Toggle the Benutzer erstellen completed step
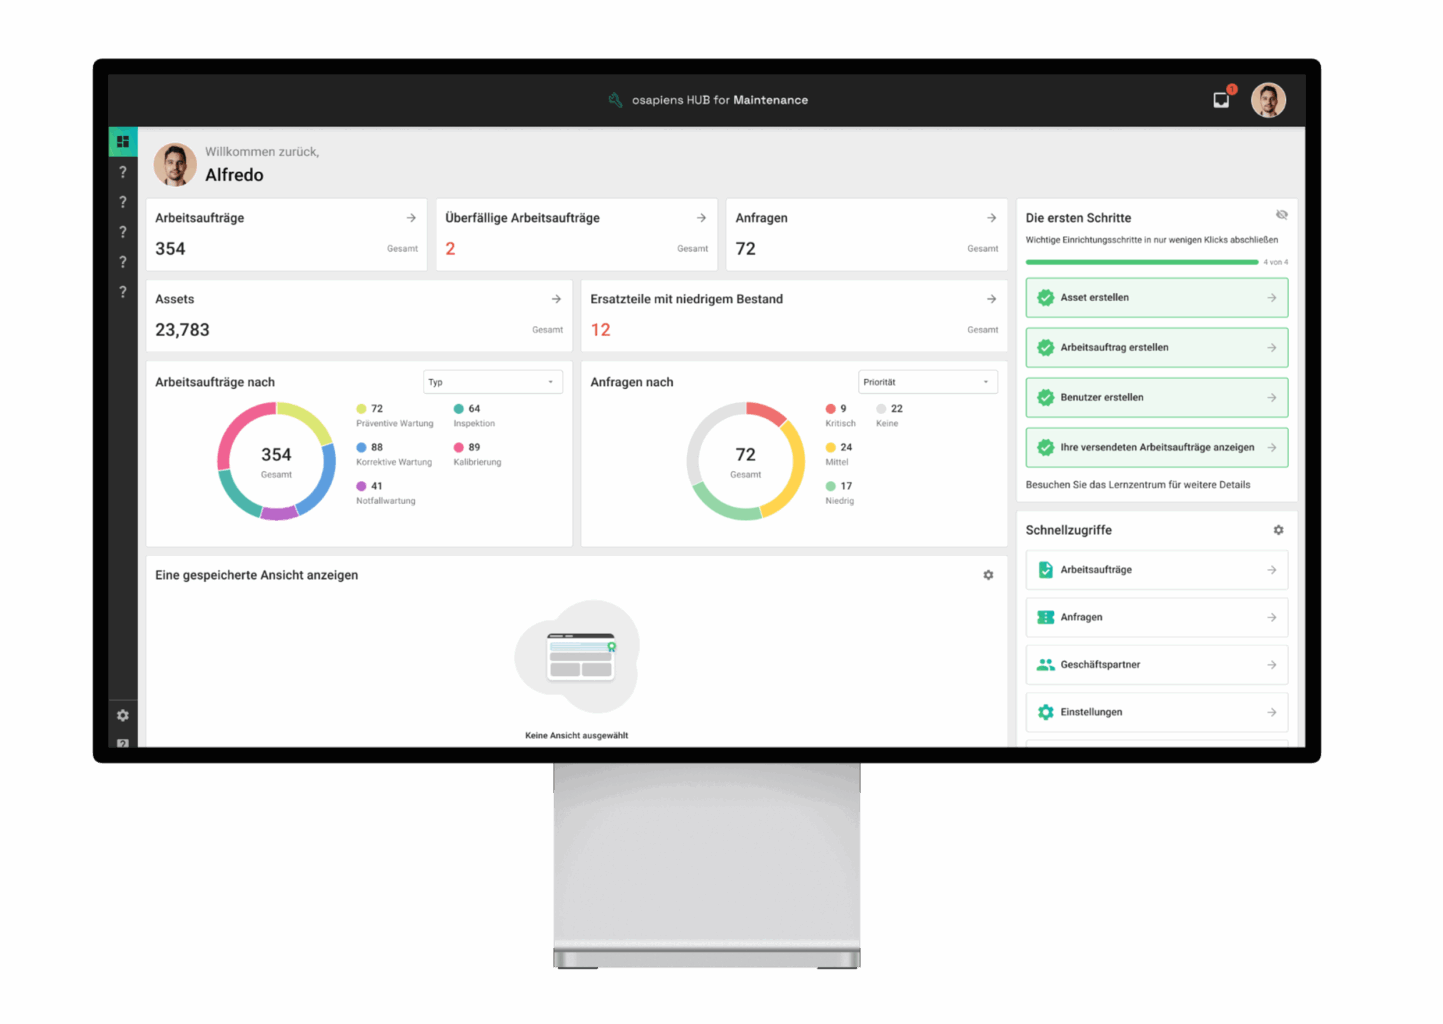The height and width of the screenshot is (1024, 1443). click(1046, 398)
